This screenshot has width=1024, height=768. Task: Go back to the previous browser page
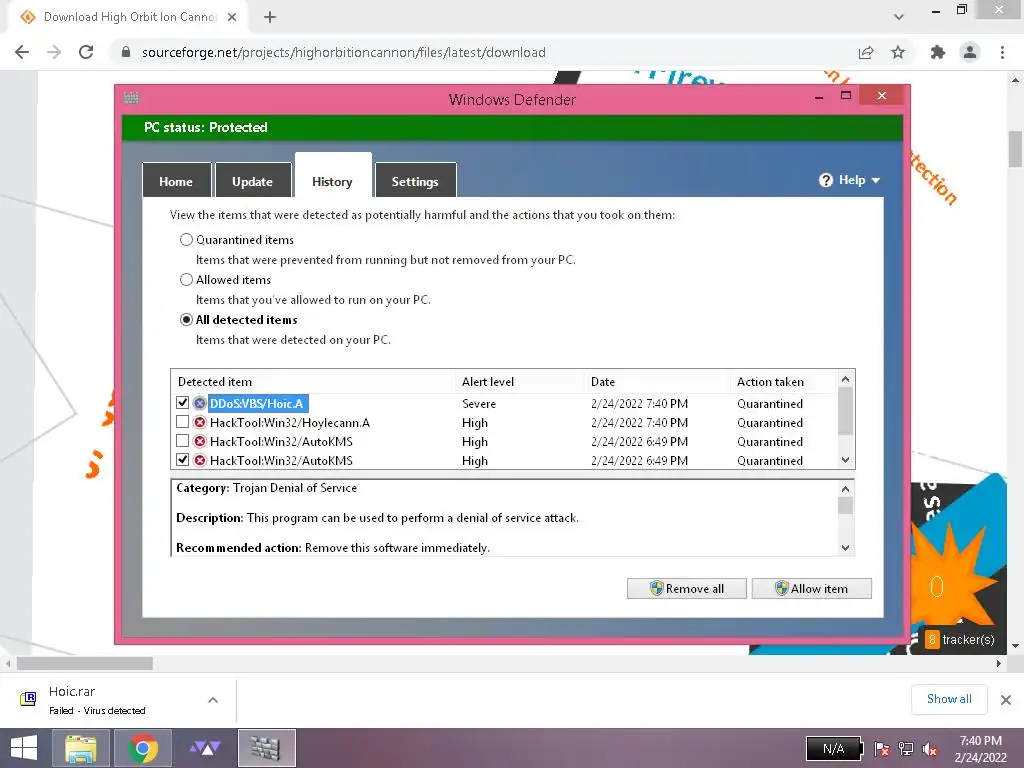22,52
